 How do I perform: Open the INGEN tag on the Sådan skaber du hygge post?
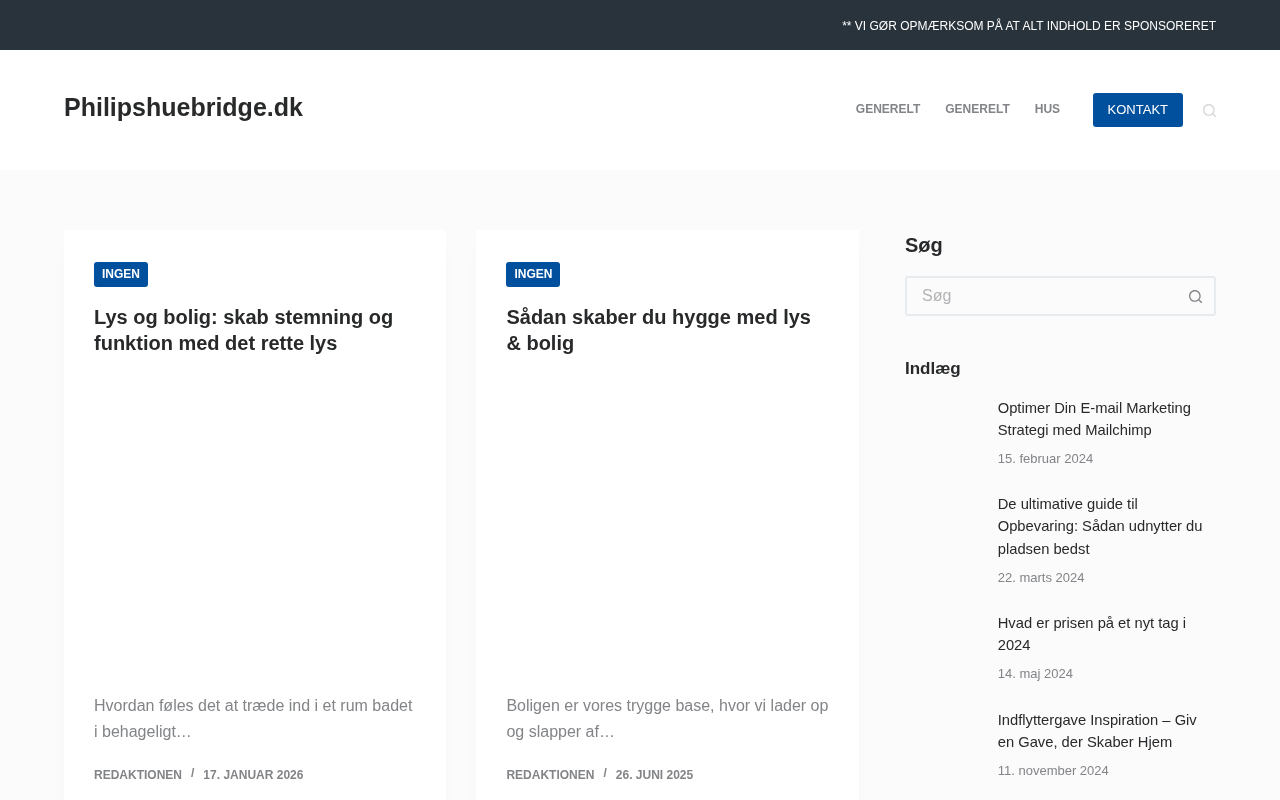[533, 274]
